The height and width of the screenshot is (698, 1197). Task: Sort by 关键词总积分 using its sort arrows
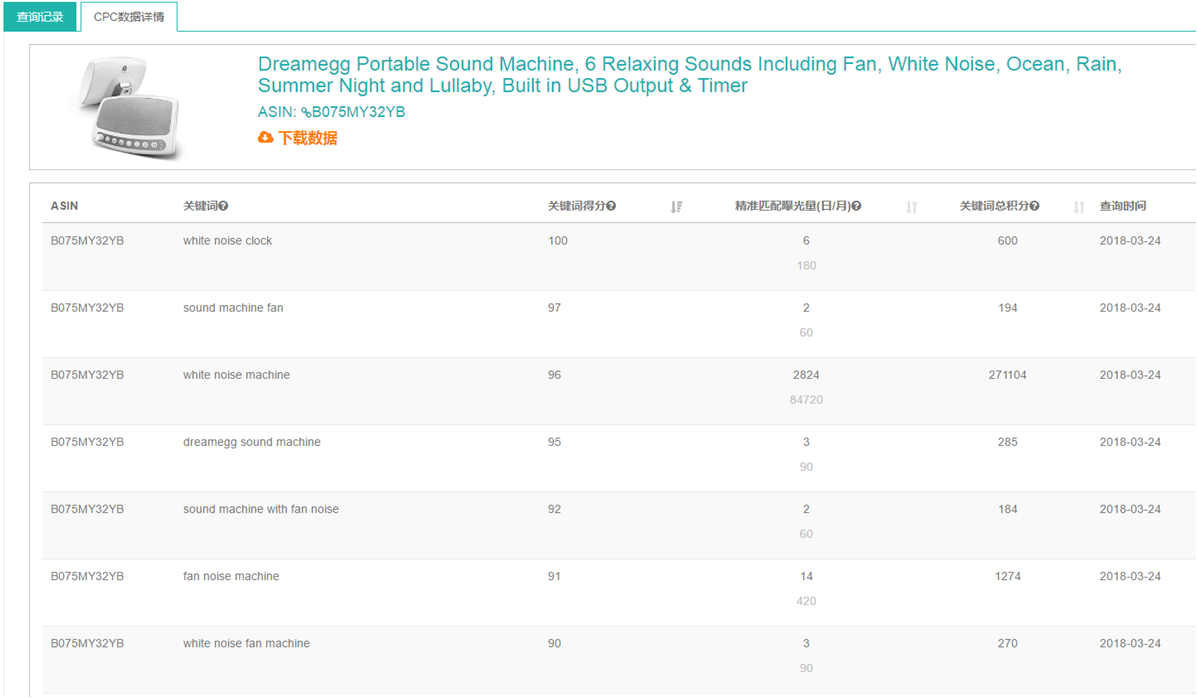point(1078,207)
